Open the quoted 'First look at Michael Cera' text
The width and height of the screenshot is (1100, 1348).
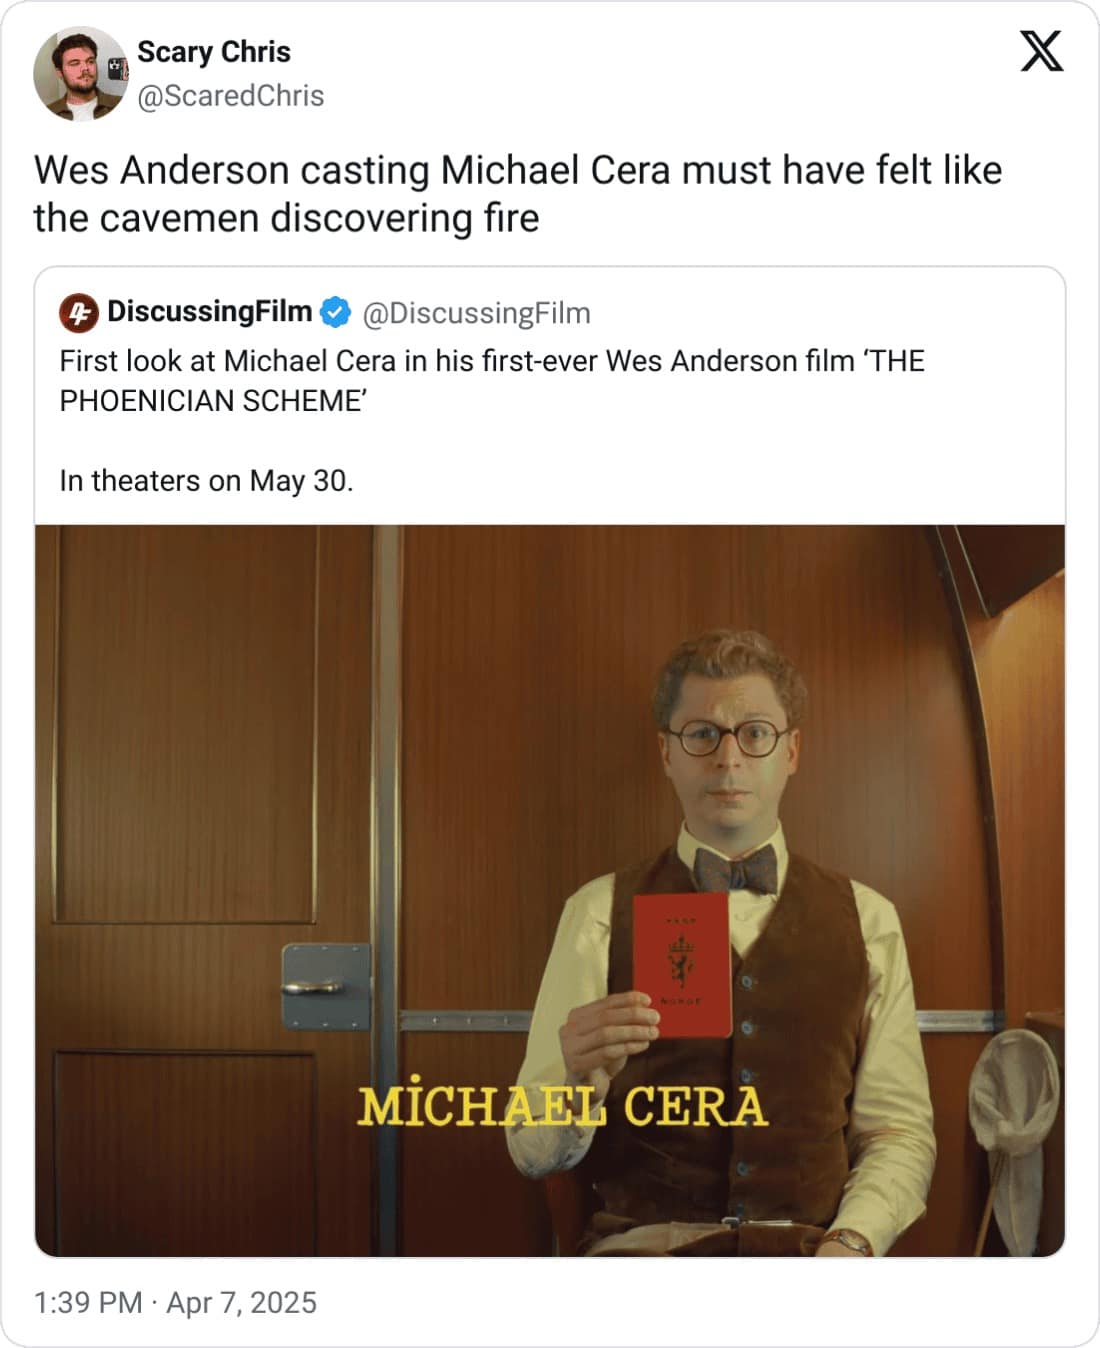492,380
